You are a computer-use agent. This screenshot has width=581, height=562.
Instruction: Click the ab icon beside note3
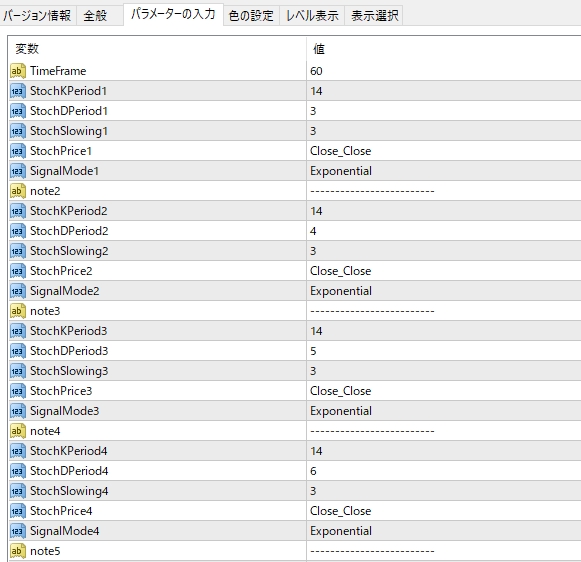18,311
